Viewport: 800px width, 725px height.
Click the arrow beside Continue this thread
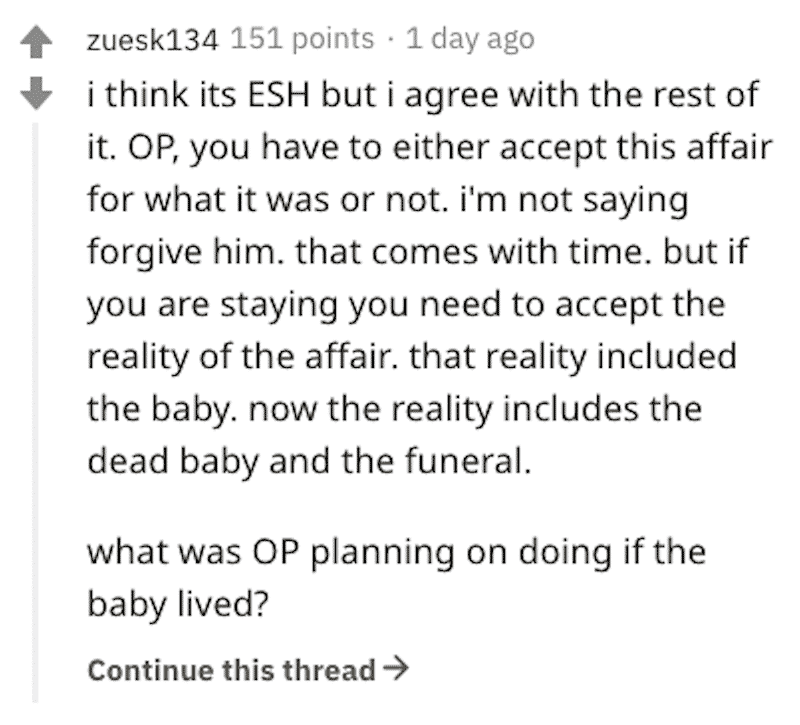click(396, 668)
